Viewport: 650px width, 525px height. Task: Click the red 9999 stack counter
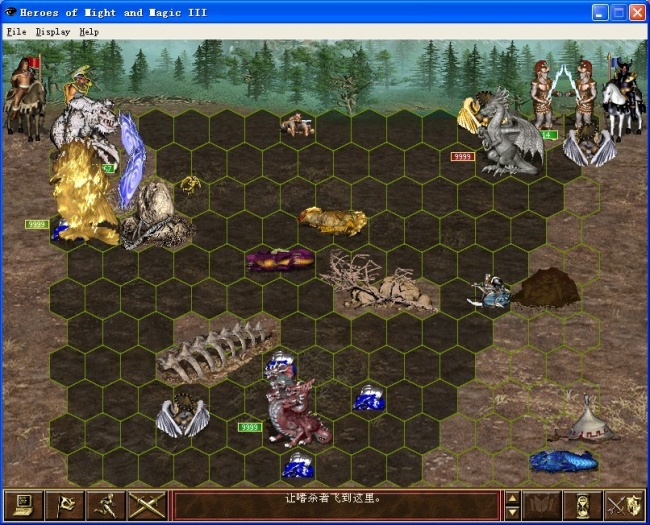463,156
